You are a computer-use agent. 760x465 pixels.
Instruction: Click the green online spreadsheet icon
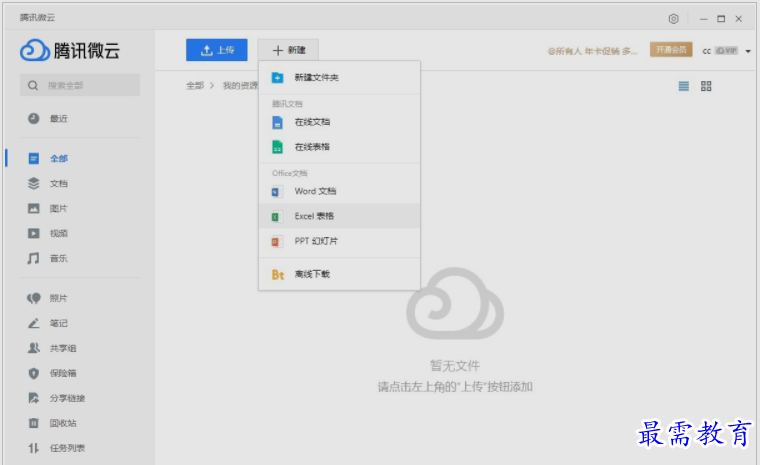[277, 147]
